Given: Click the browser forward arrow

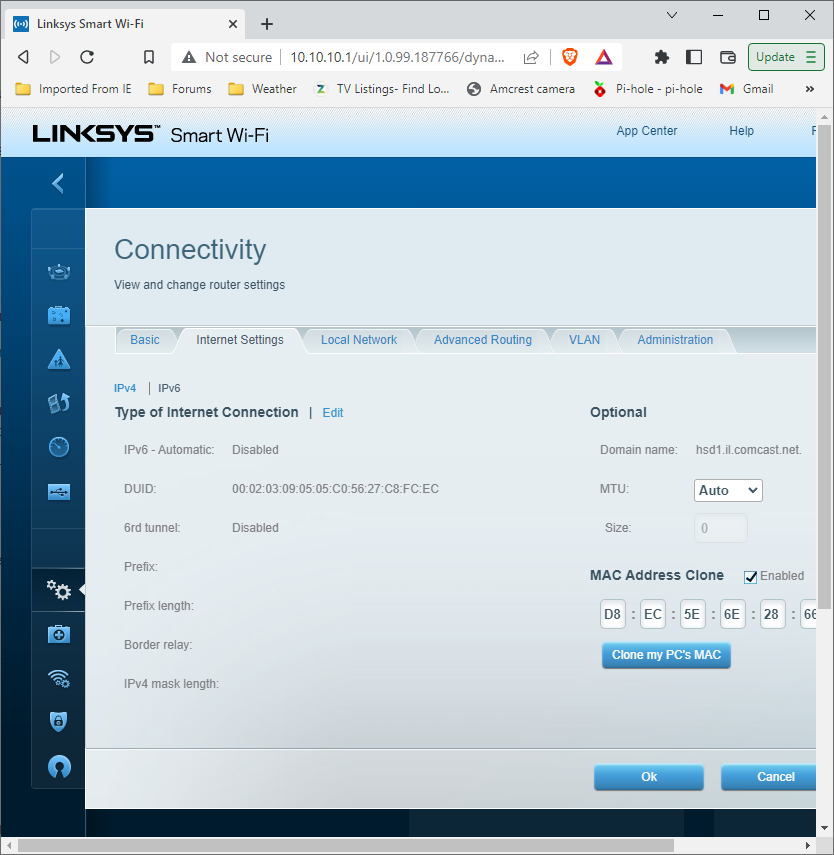Looking at the screenshot, I should (55, 57).
